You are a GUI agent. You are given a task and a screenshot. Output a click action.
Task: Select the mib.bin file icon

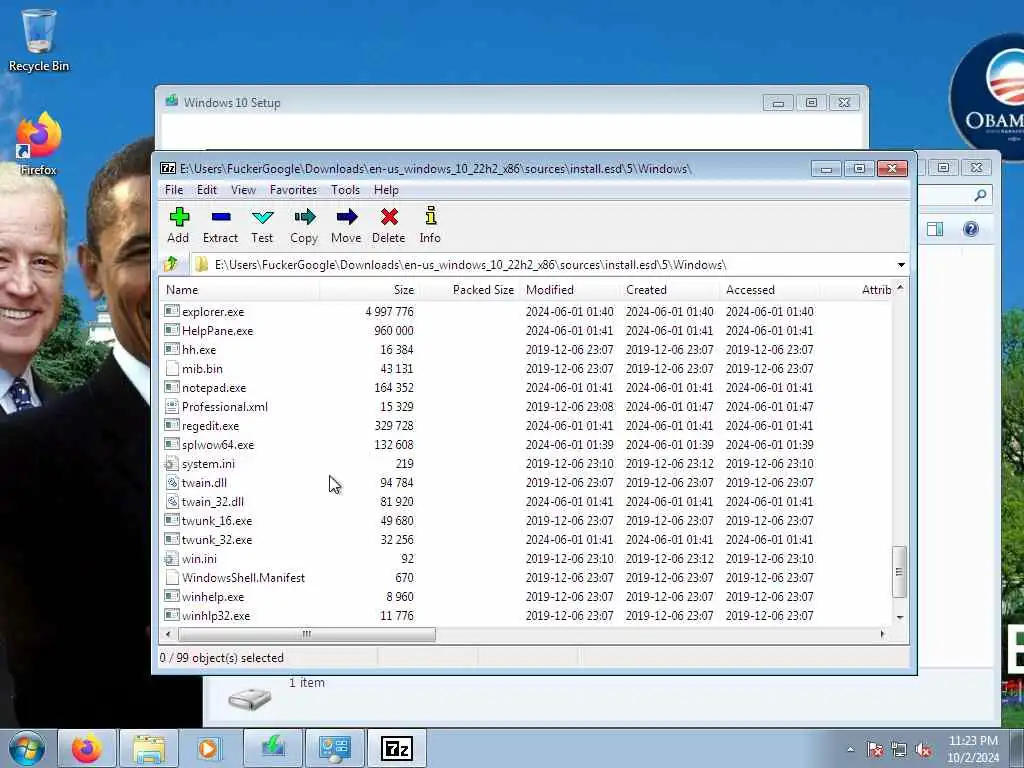click(172, 368)
